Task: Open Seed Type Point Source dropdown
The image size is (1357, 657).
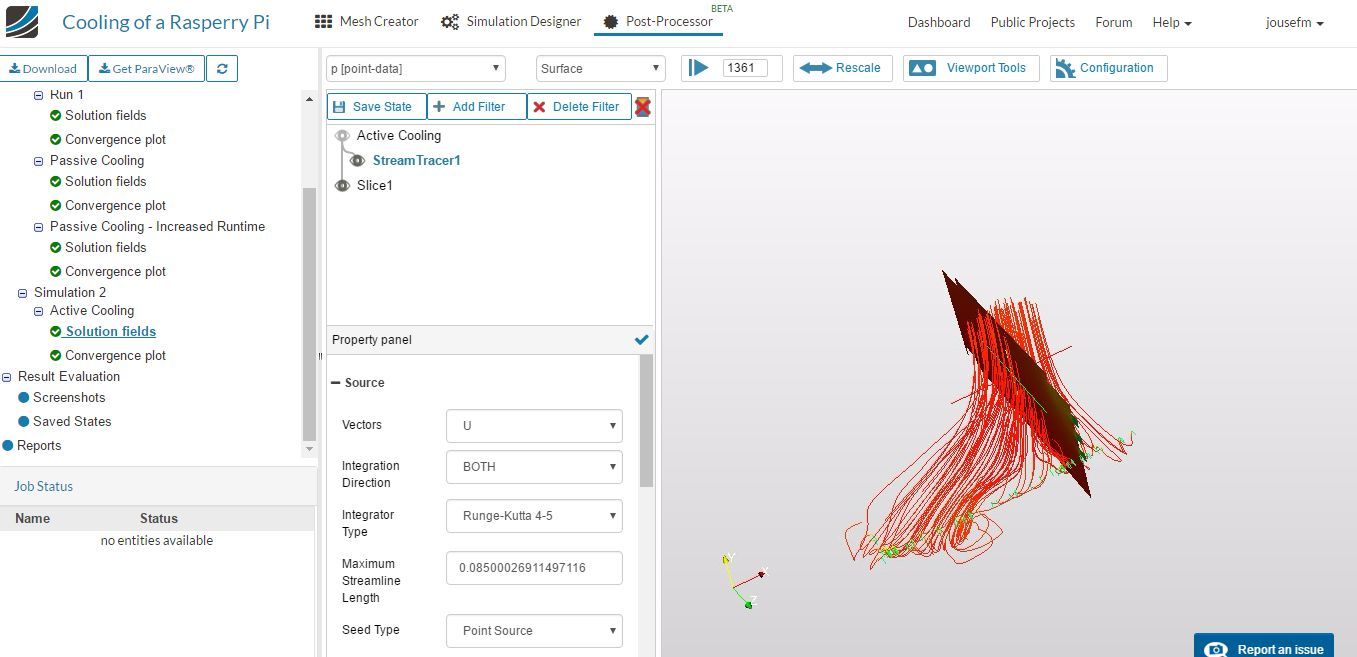Action: [x=534, y=630]
